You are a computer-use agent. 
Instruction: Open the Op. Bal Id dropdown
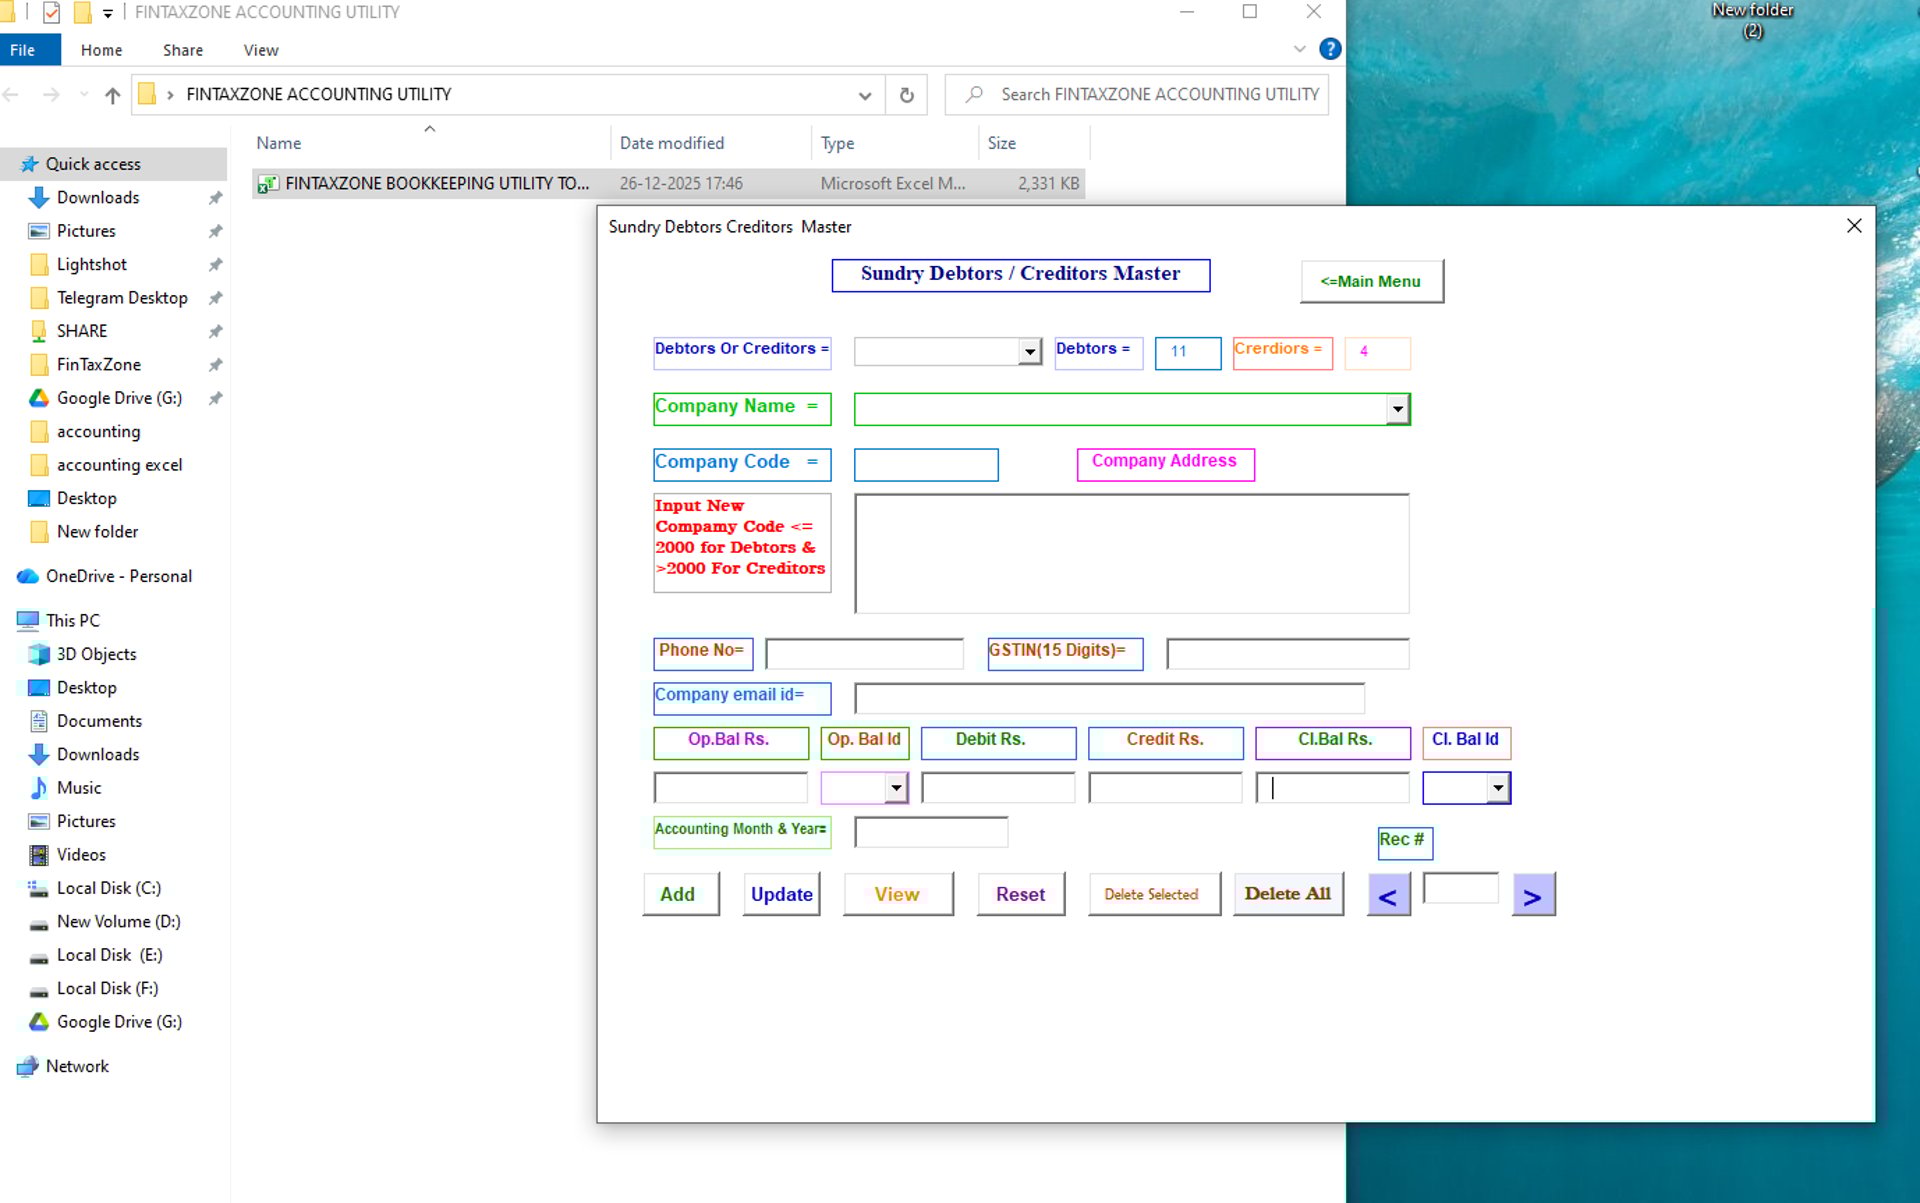[896, 788]
